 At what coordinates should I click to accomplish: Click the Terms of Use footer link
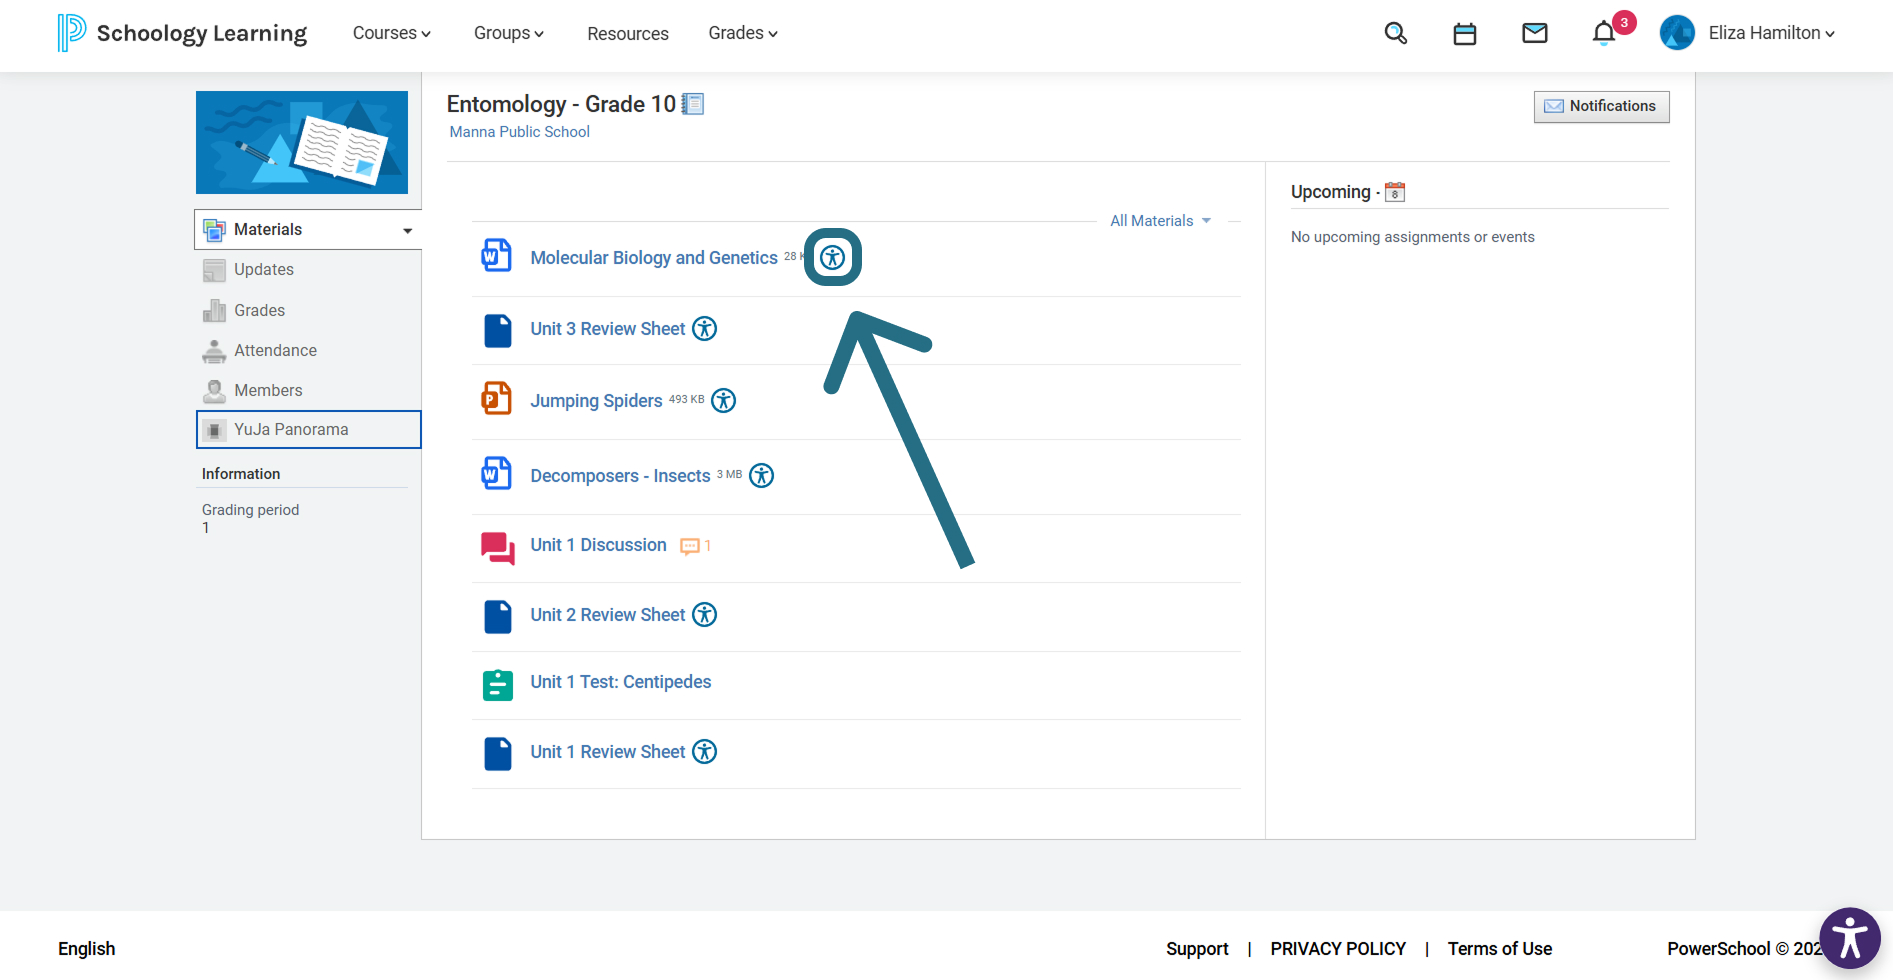(x=1500, y=949)
